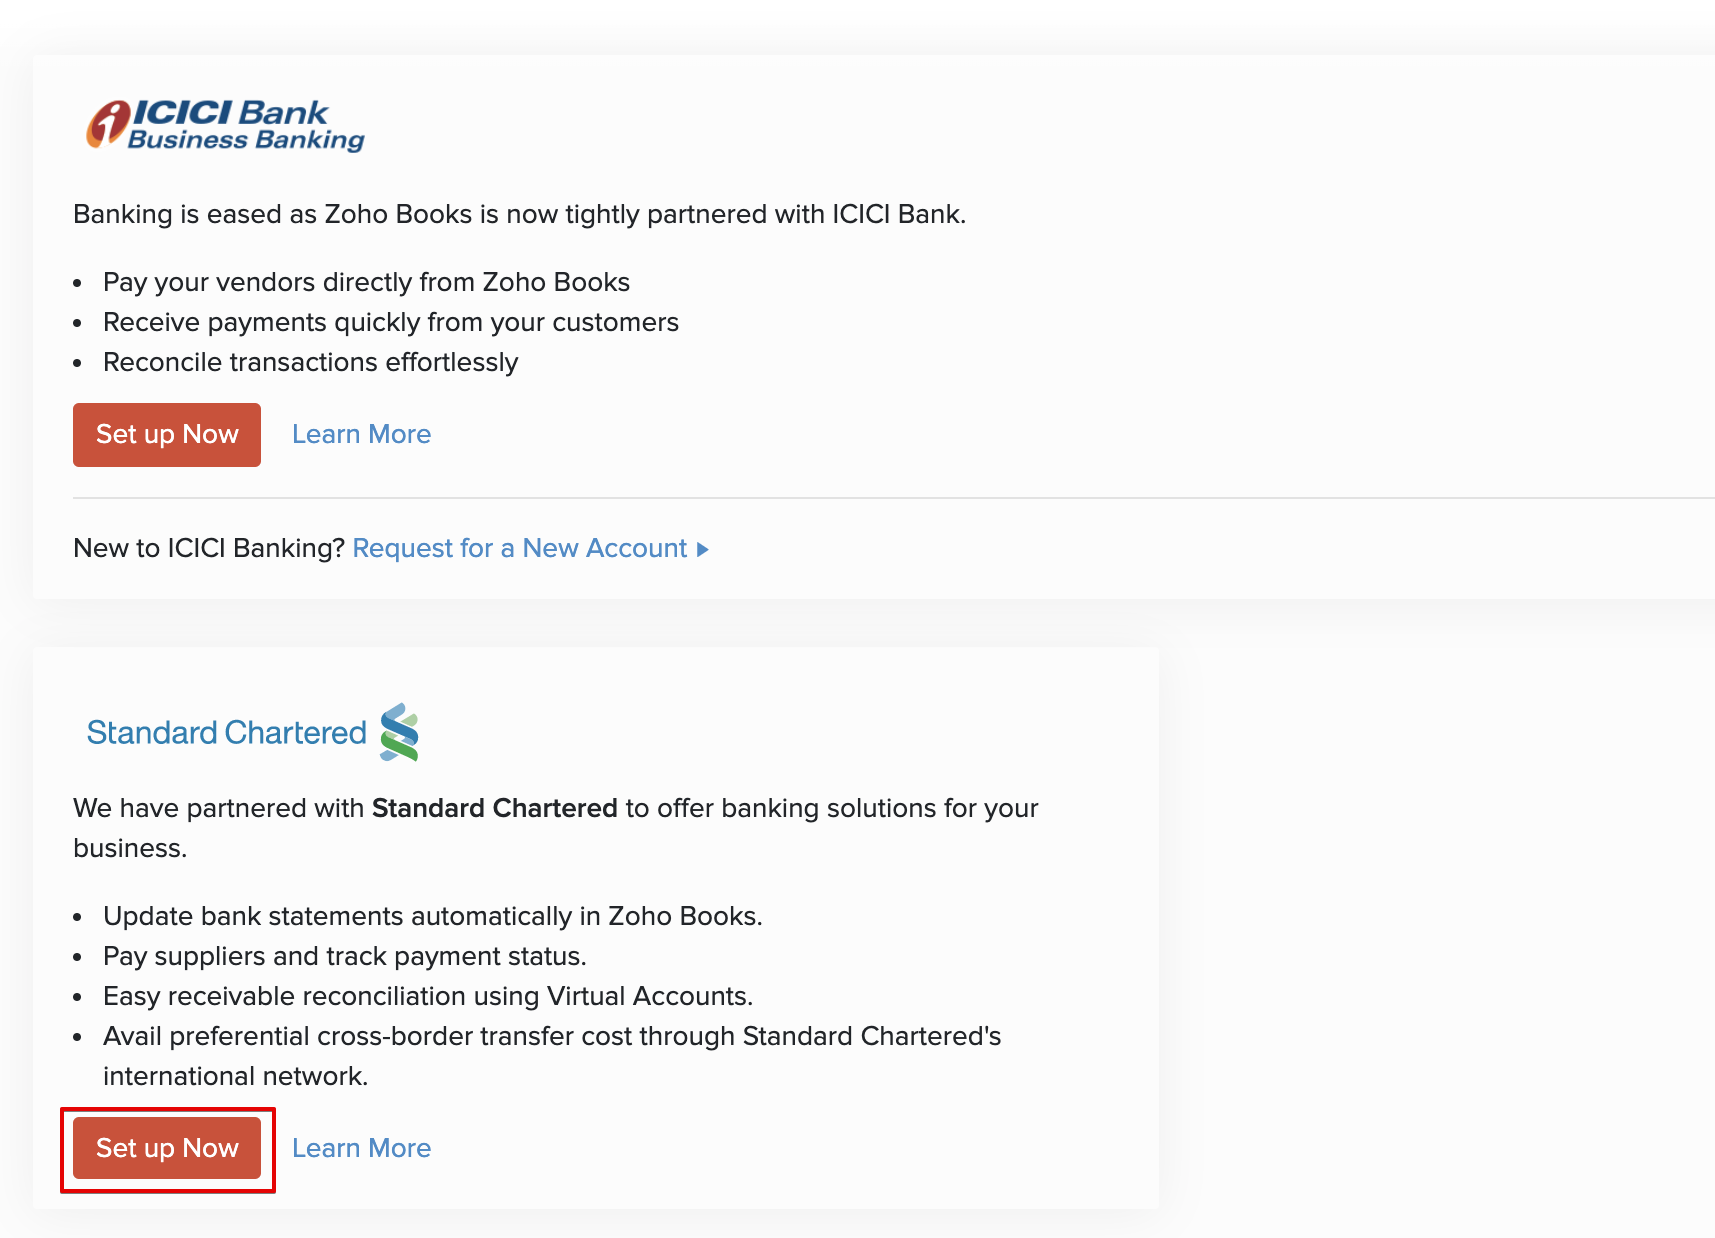
Task: Click the 'Pay suppliers and track payment' bullet
Action: pos(344,956)
